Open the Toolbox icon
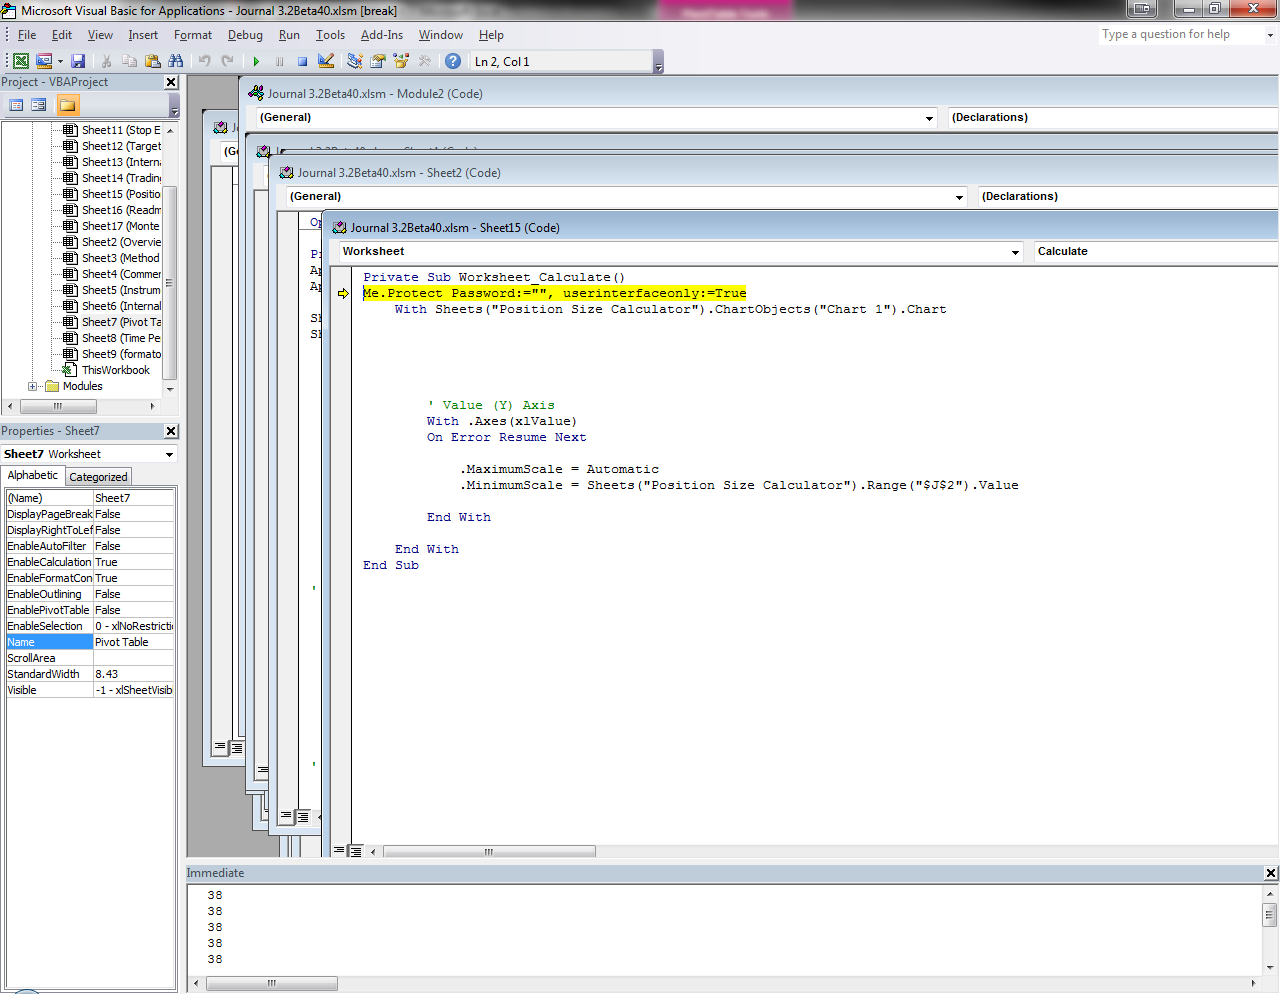 click(x=425, y=61)
